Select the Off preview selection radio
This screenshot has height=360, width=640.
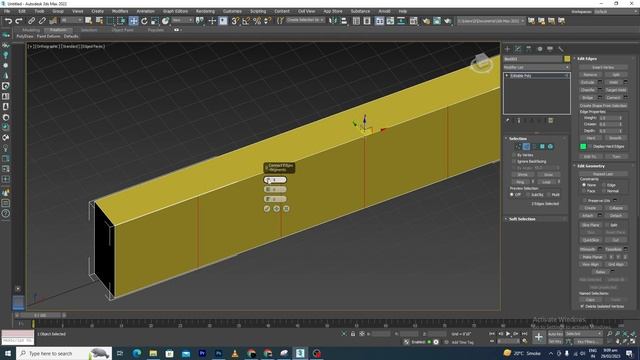point(512,195)
